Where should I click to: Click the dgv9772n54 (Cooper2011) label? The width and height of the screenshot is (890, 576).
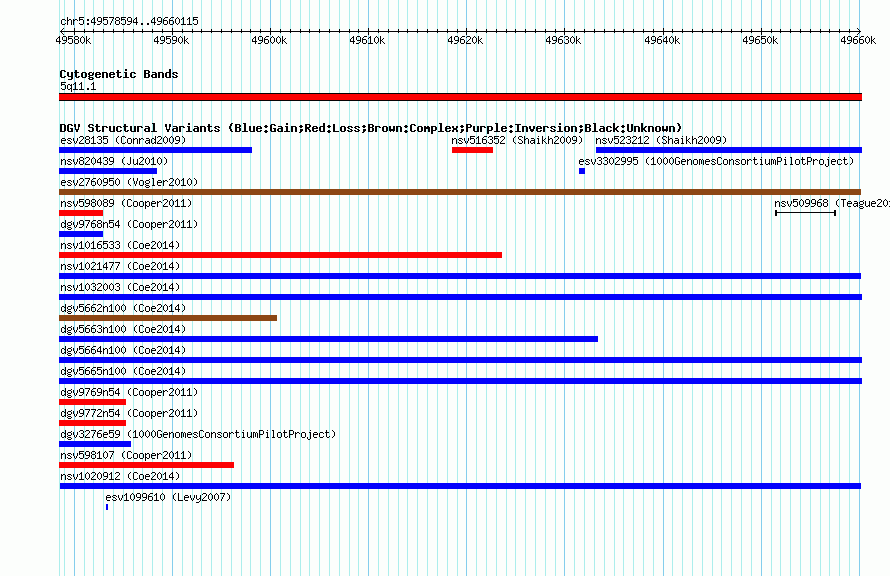[x=129, y=413]
